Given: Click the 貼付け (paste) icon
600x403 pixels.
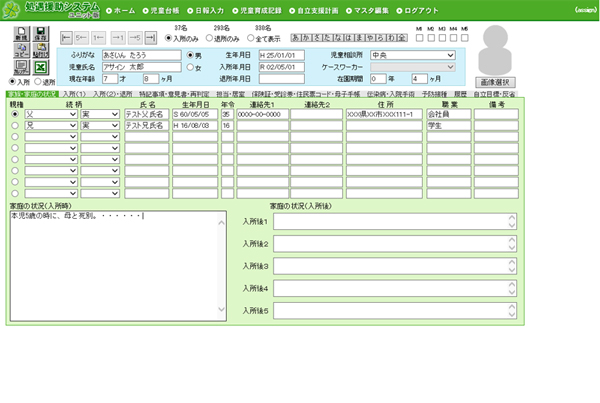Looking at the screenshot, I should [41, 51].
